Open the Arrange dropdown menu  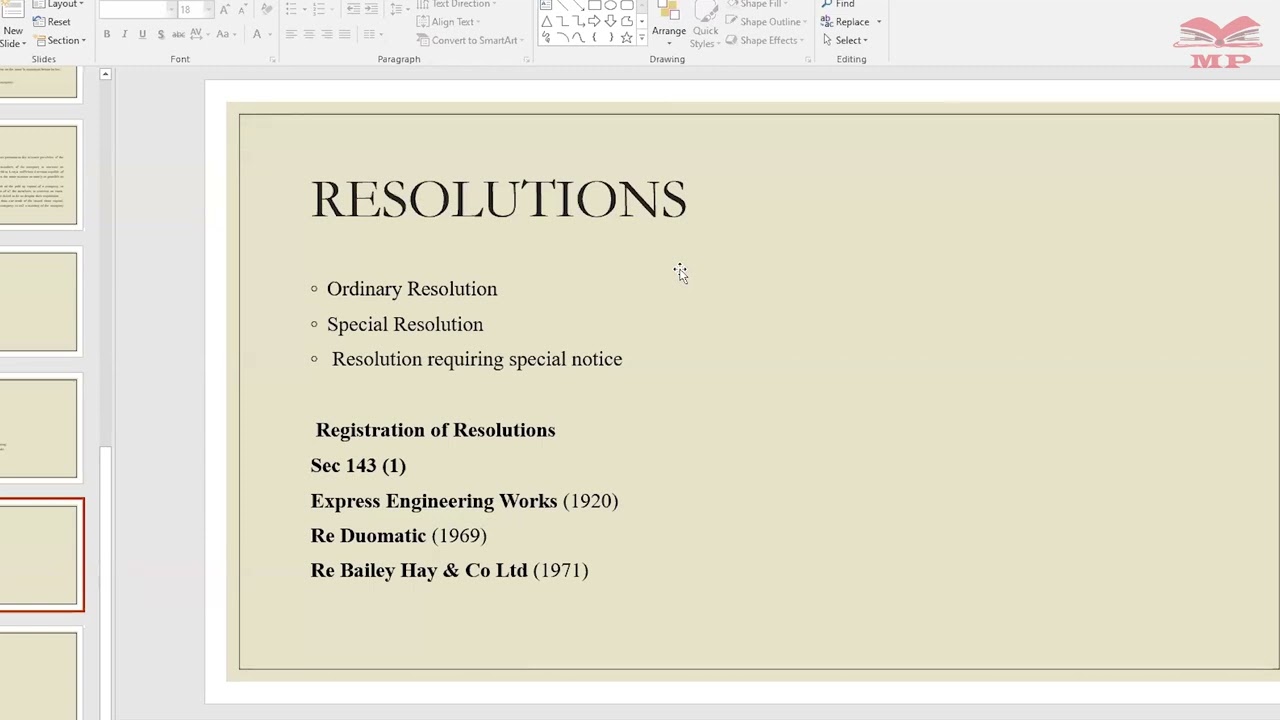click(x=669, y=25)
